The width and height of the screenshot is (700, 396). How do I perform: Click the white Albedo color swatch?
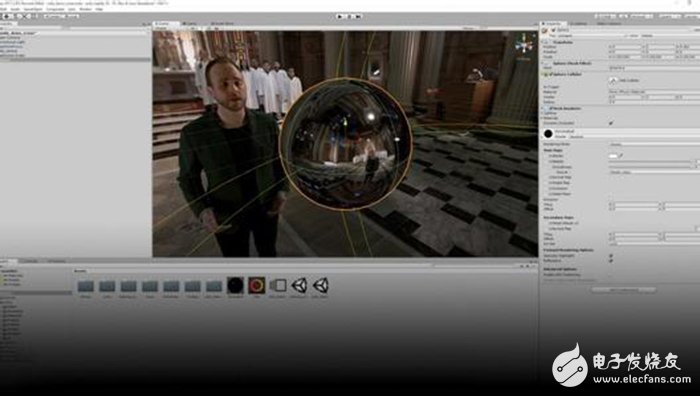click(613, 156)
